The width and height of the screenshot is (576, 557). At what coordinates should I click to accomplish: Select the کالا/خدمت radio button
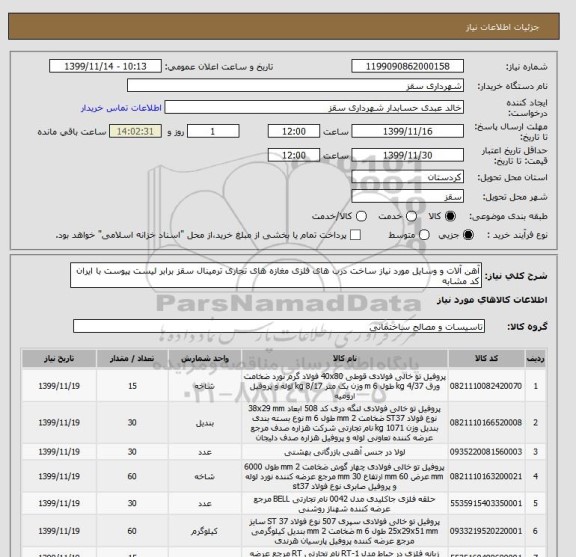[x=361, y=216]
